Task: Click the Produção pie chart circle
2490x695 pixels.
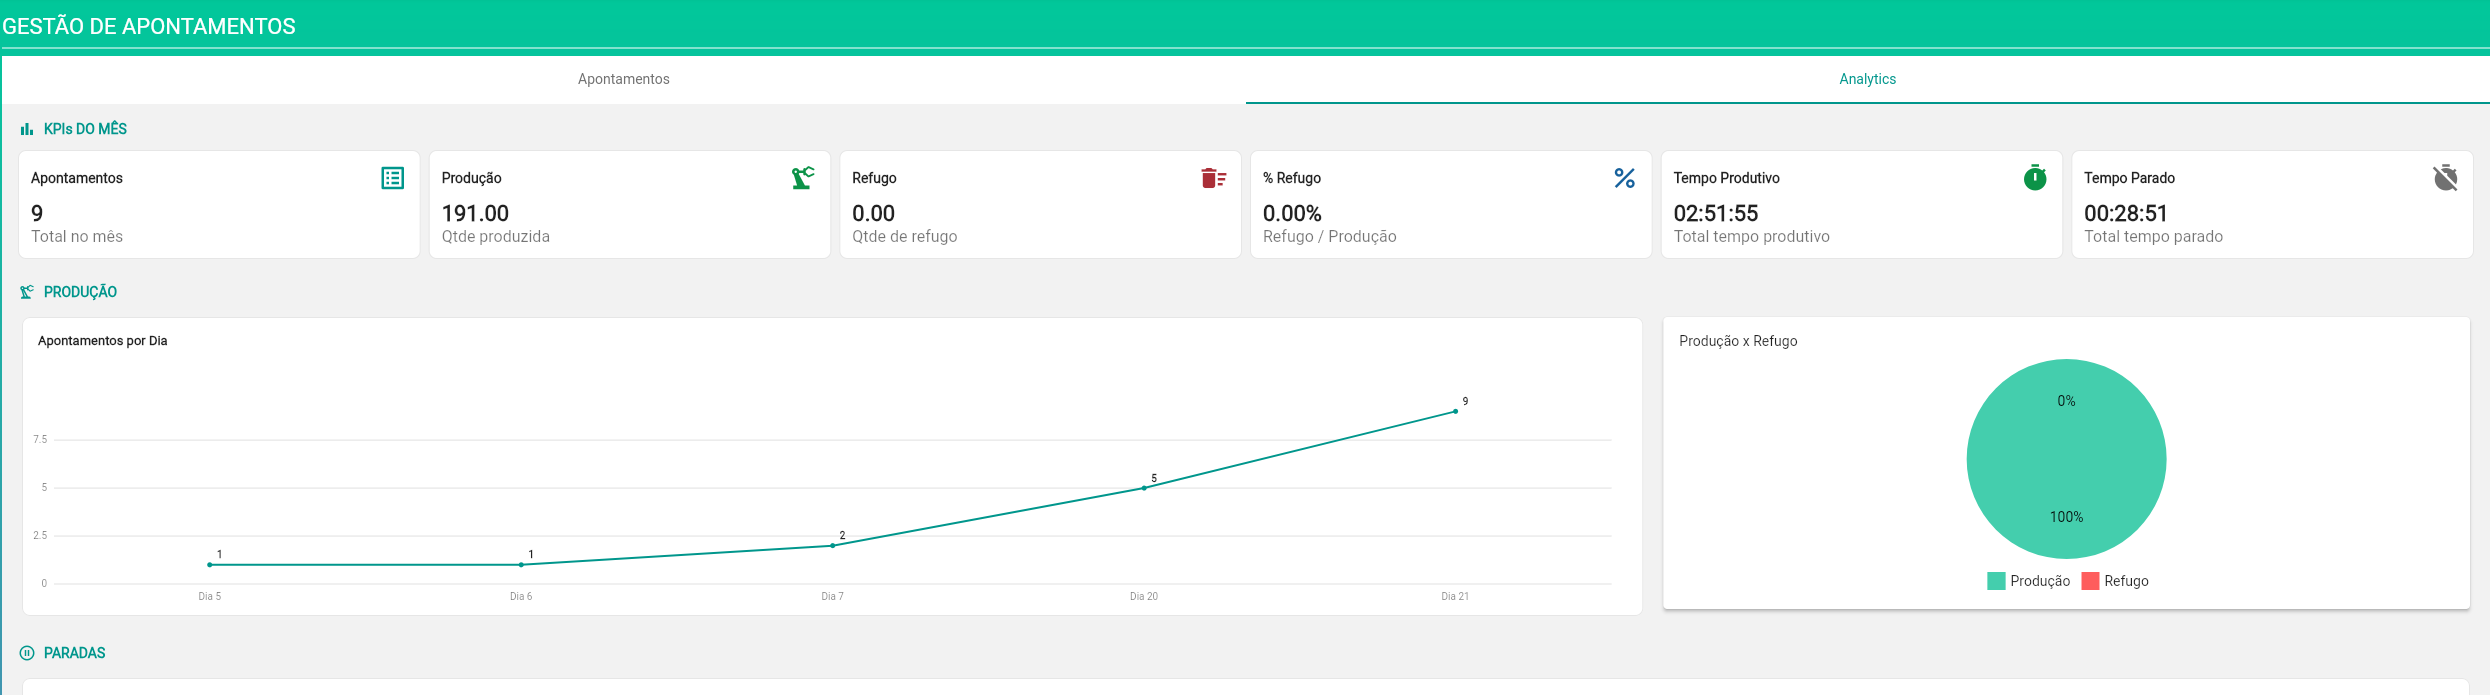Action: 2066,459
